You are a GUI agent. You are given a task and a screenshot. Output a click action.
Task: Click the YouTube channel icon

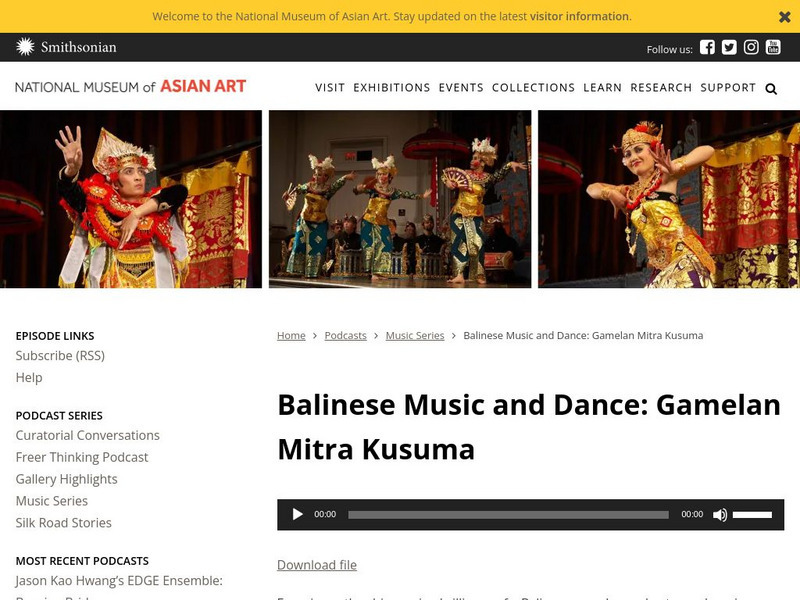click(771, 45)
